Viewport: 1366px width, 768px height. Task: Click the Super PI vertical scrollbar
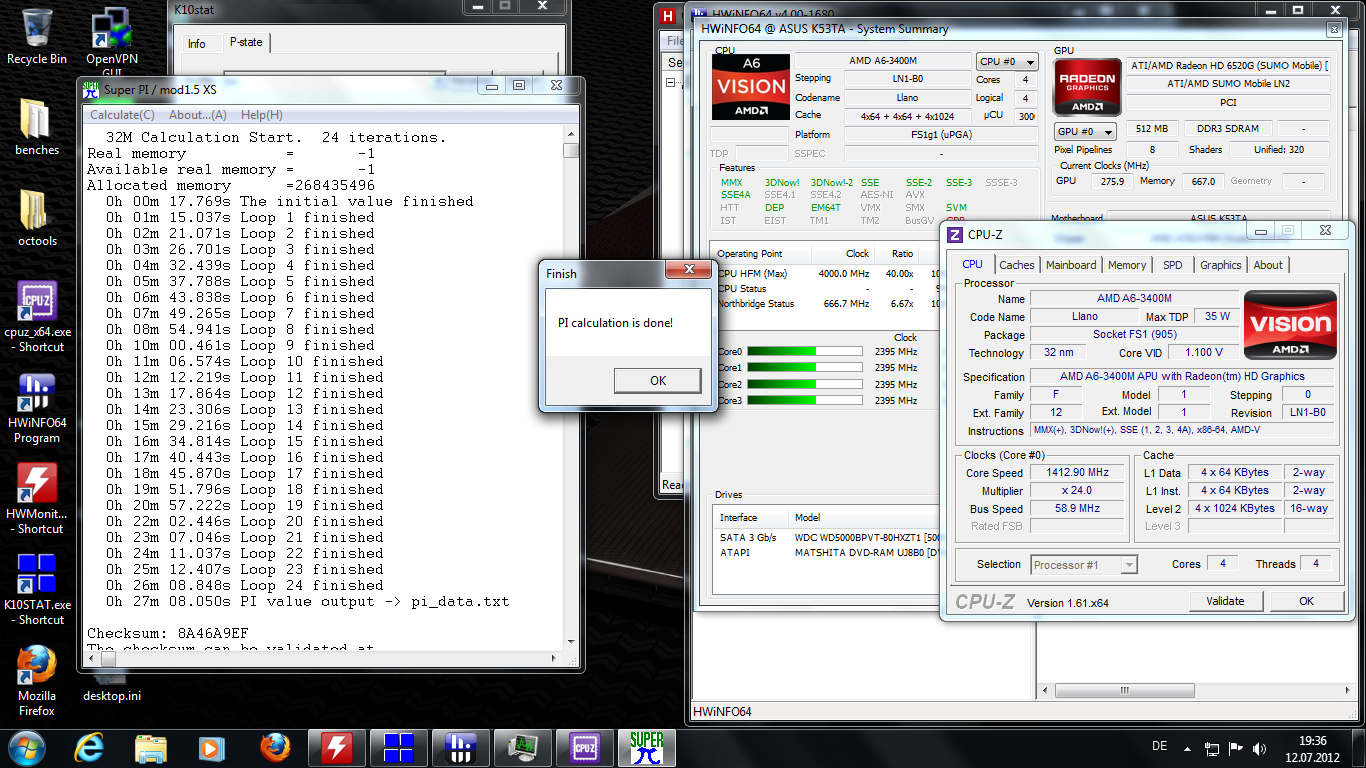570,390
